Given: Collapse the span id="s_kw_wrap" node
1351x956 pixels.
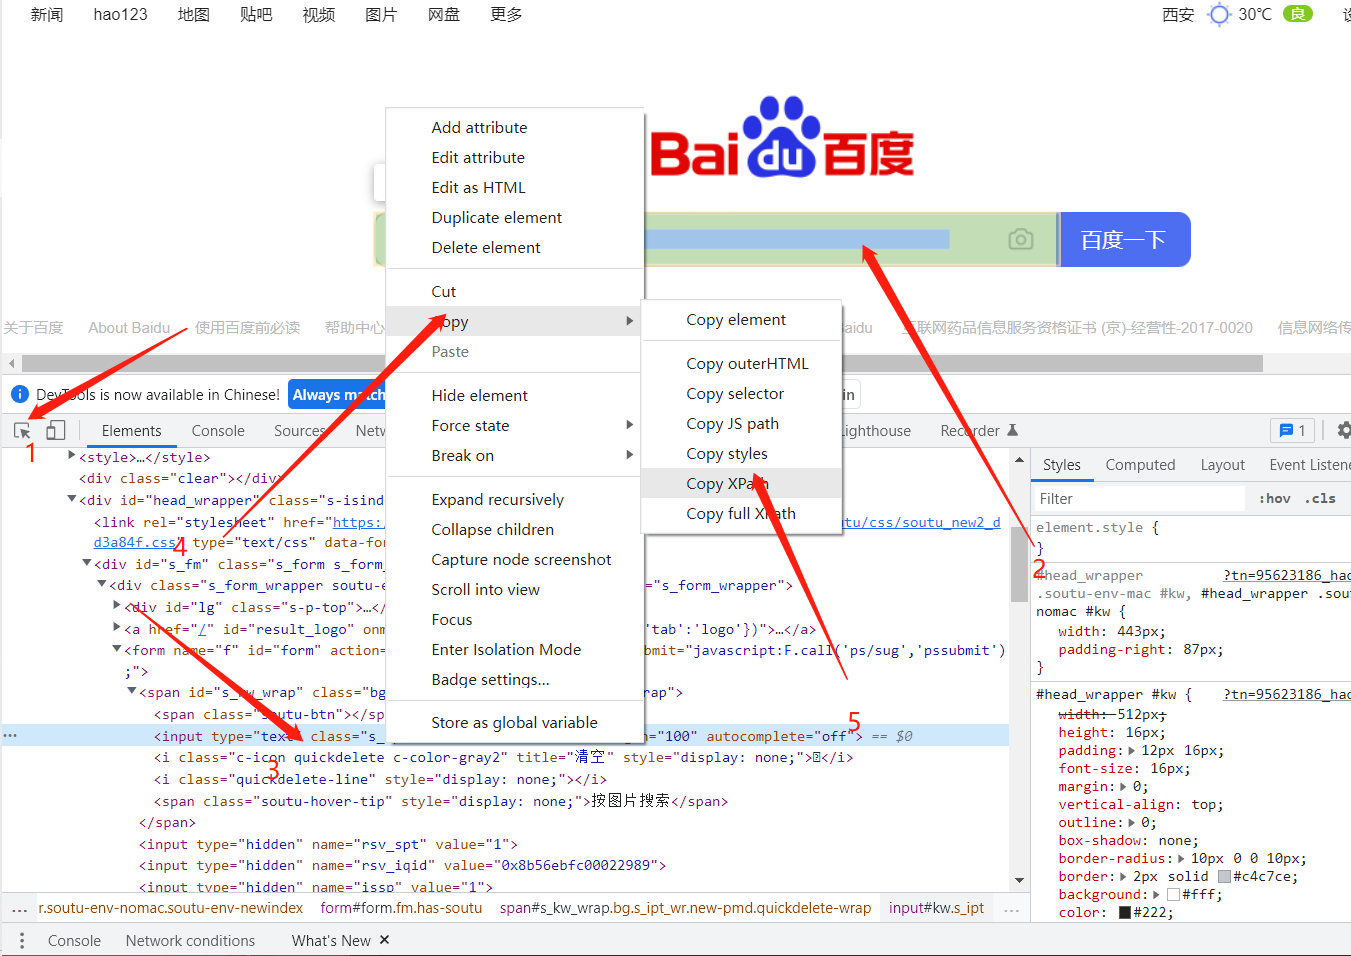Looking at the screenshot, I should point(131,691).
